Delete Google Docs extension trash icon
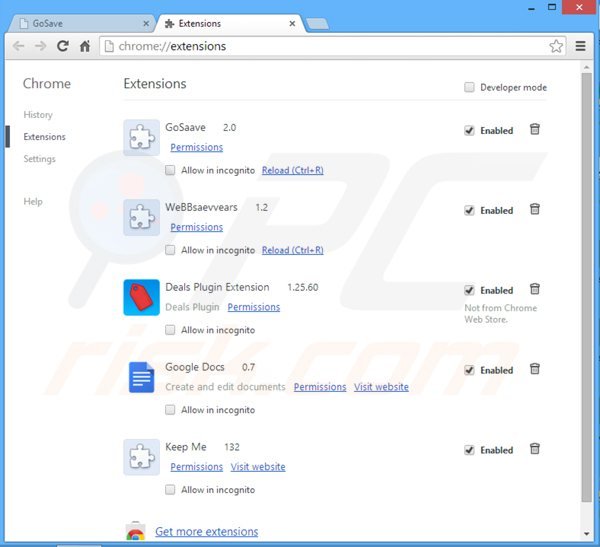Image resolution: width=600 pixels, height=547 pixels. click(x=535, y=369)
